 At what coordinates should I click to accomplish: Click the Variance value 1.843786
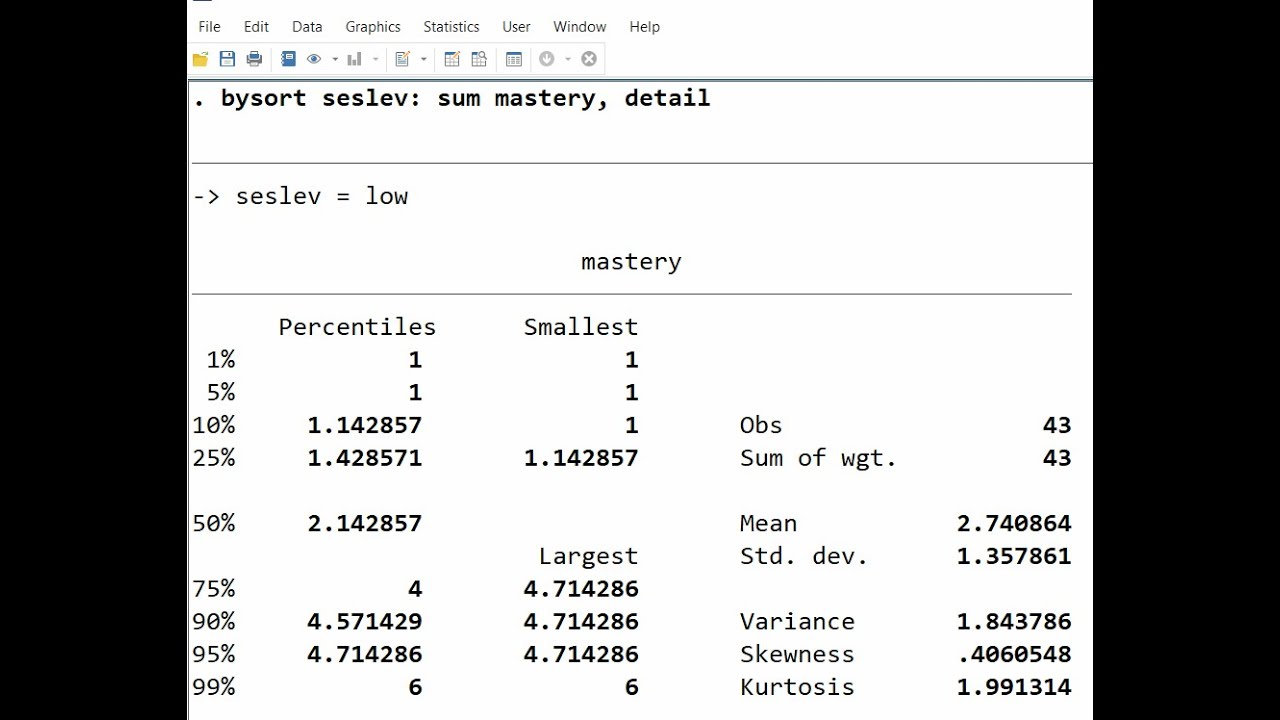(x=1014, y=621)
